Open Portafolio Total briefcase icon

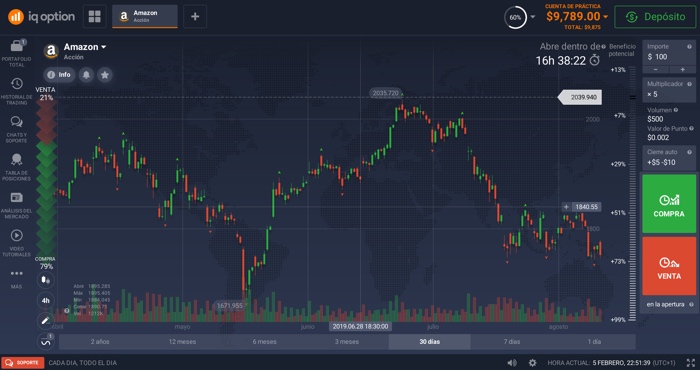(x=17, y=46)
